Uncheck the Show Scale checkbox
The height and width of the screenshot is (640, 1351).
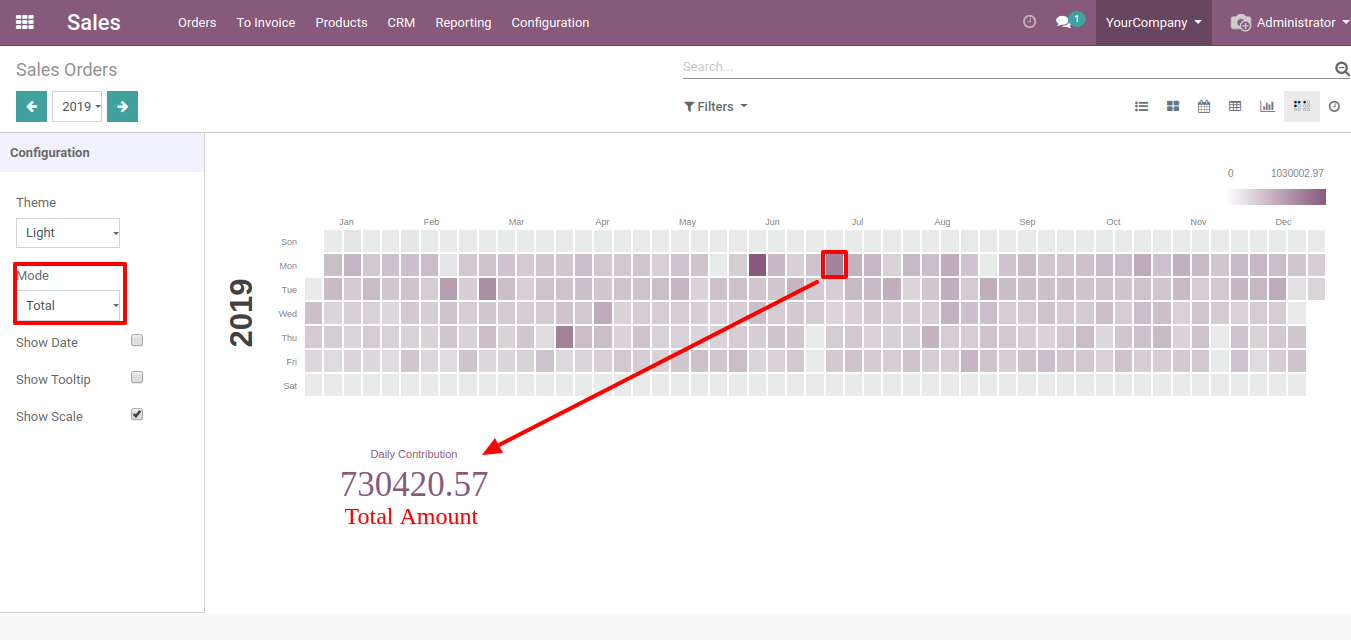(137, 414)
